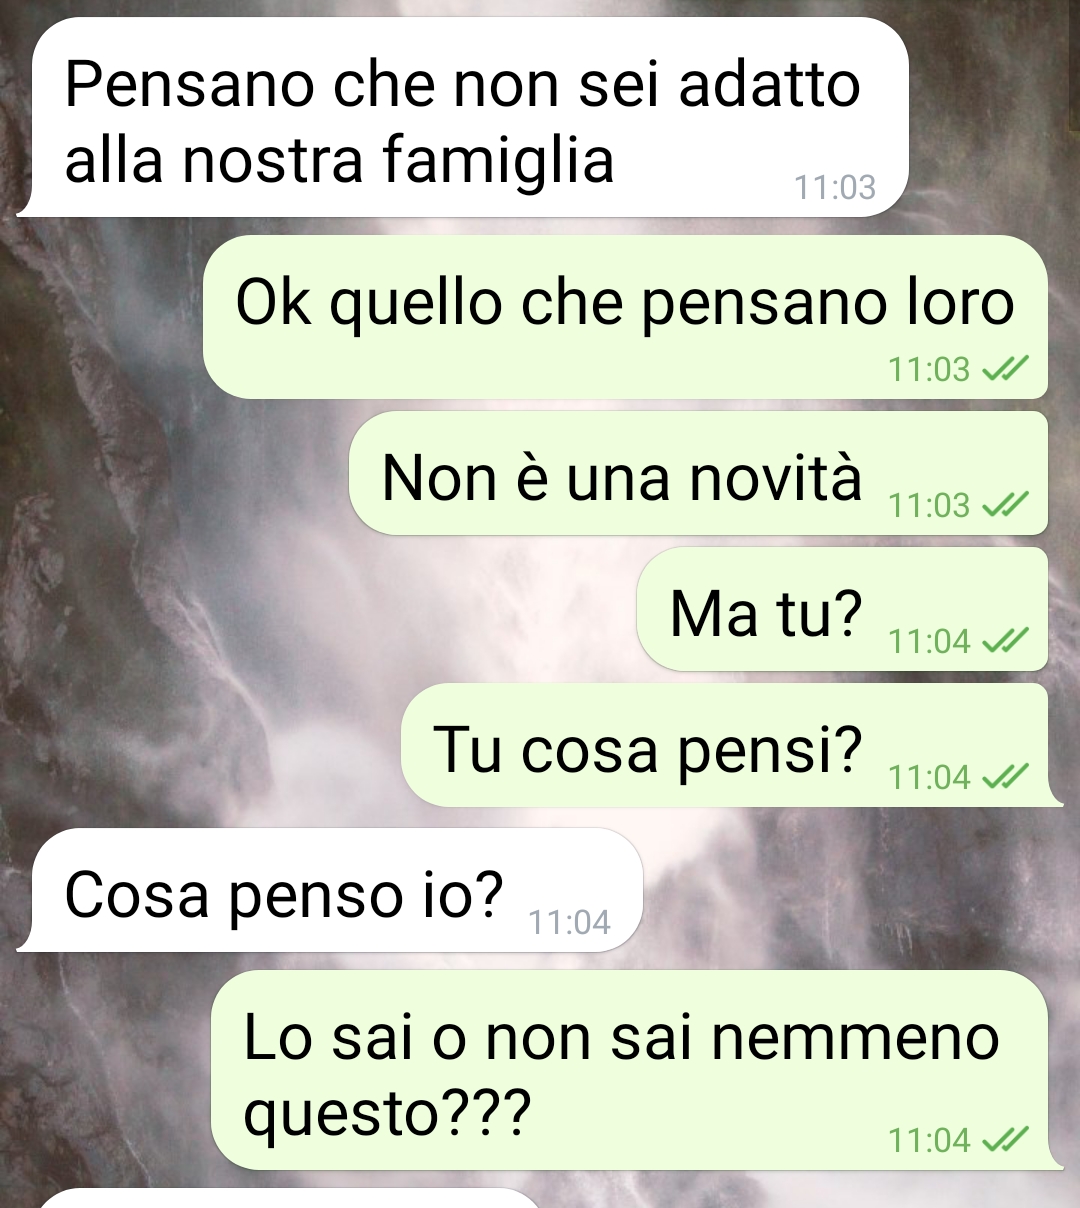Viewport: 1080px width, 1208px height.
Task: Select the "Ok quello che pensano loro" bubble
Action: pyautogui.click(x=626, y=317)
